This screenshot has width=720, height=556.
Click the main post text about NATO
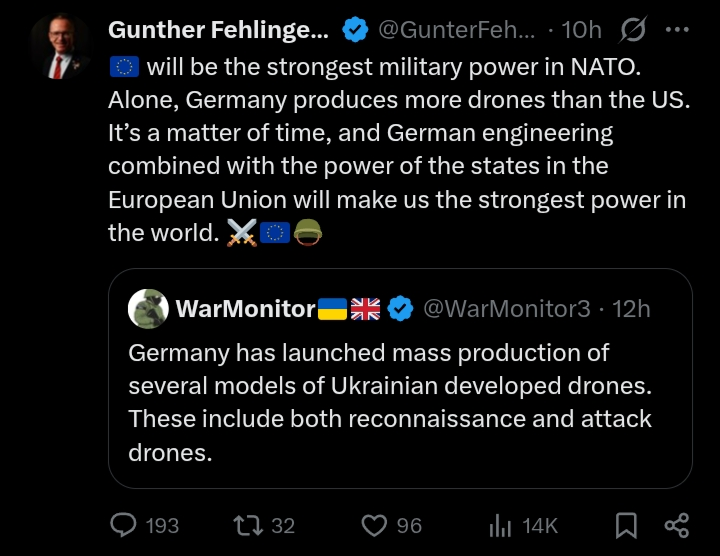399,150
